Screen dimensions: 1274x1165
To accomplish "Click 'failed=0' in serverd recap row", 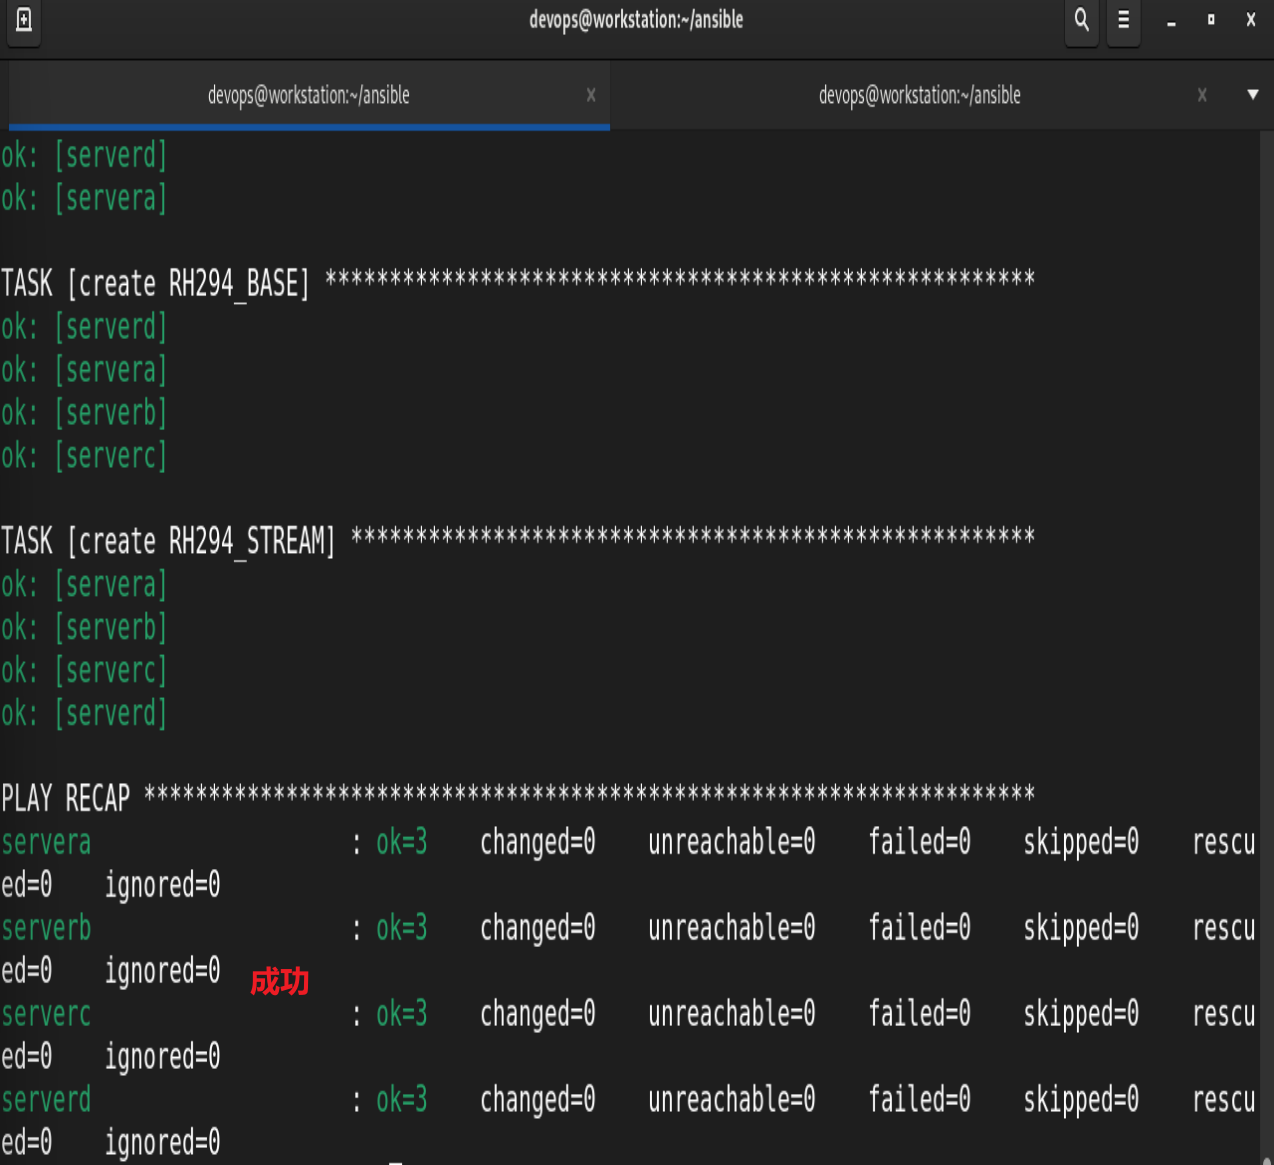I will point(920,1100).
